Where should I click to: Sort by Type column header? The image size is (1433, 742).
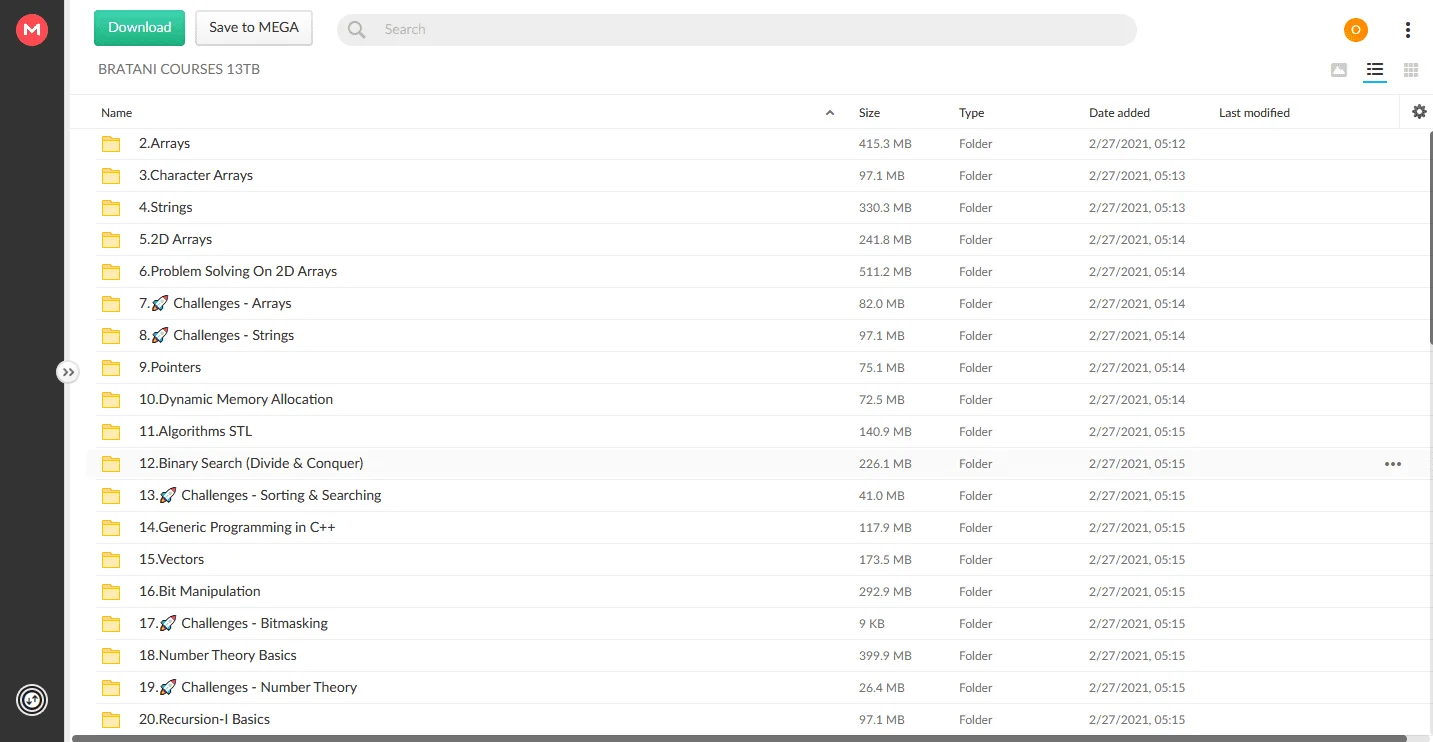[971, 113]
